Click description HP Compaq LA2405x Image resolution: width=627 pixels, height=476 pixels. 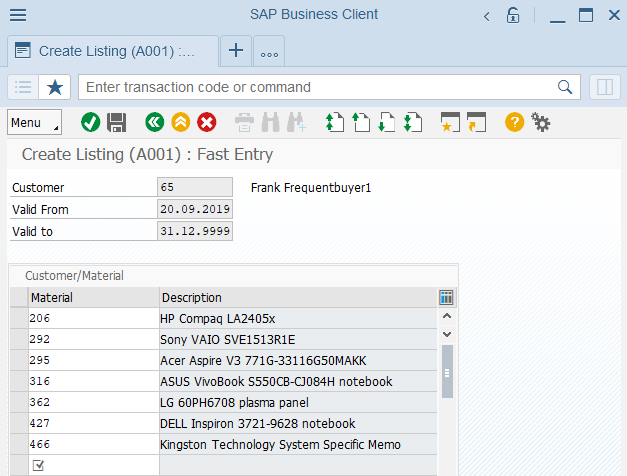tap(298, 318)
